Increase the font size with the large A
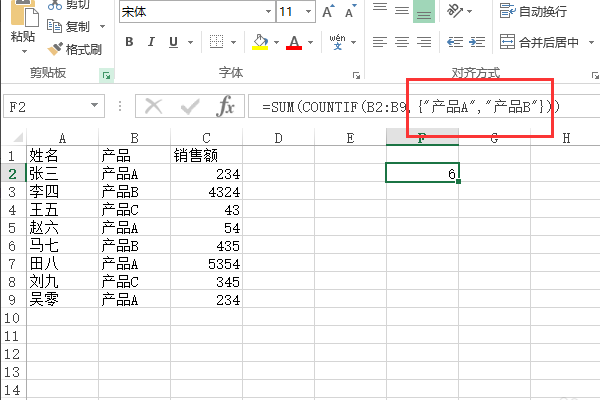The image size is (600, 400). (x=328, y=11)
